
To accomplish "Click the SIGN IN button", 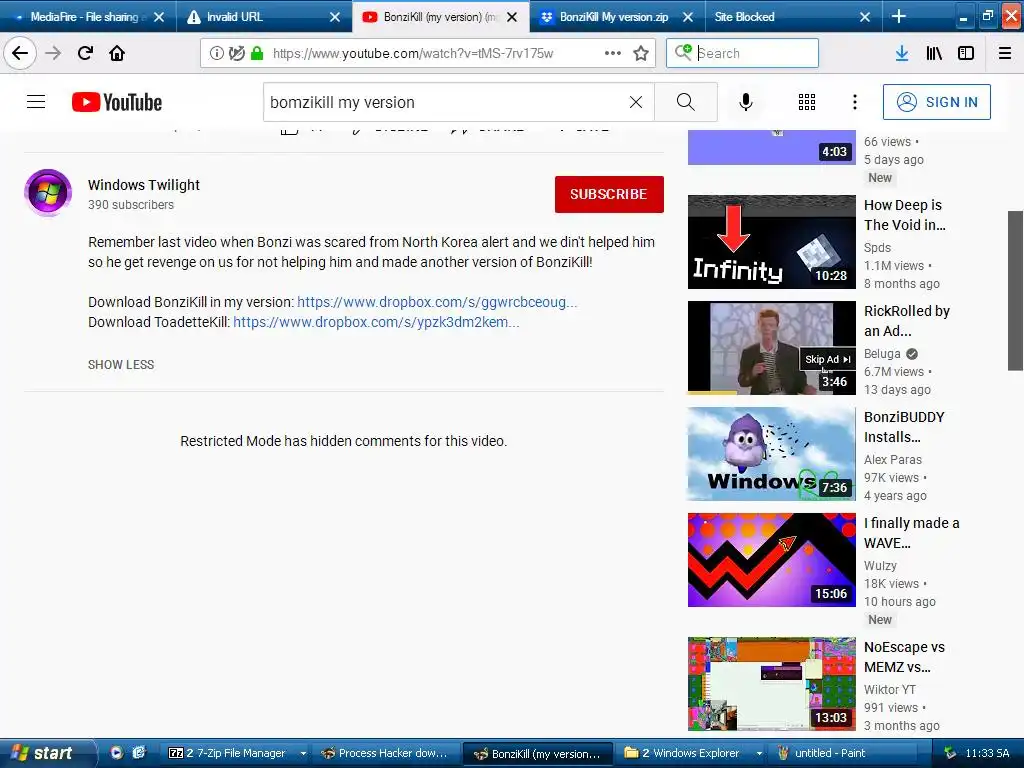I will tap(936, 102).
